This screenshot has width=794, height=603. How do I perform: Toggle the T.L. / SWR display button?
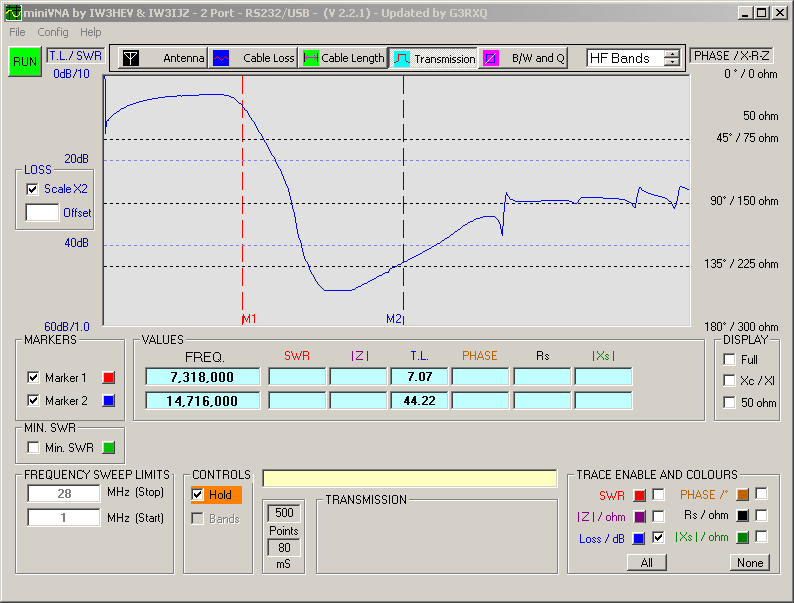click(75, 56)
